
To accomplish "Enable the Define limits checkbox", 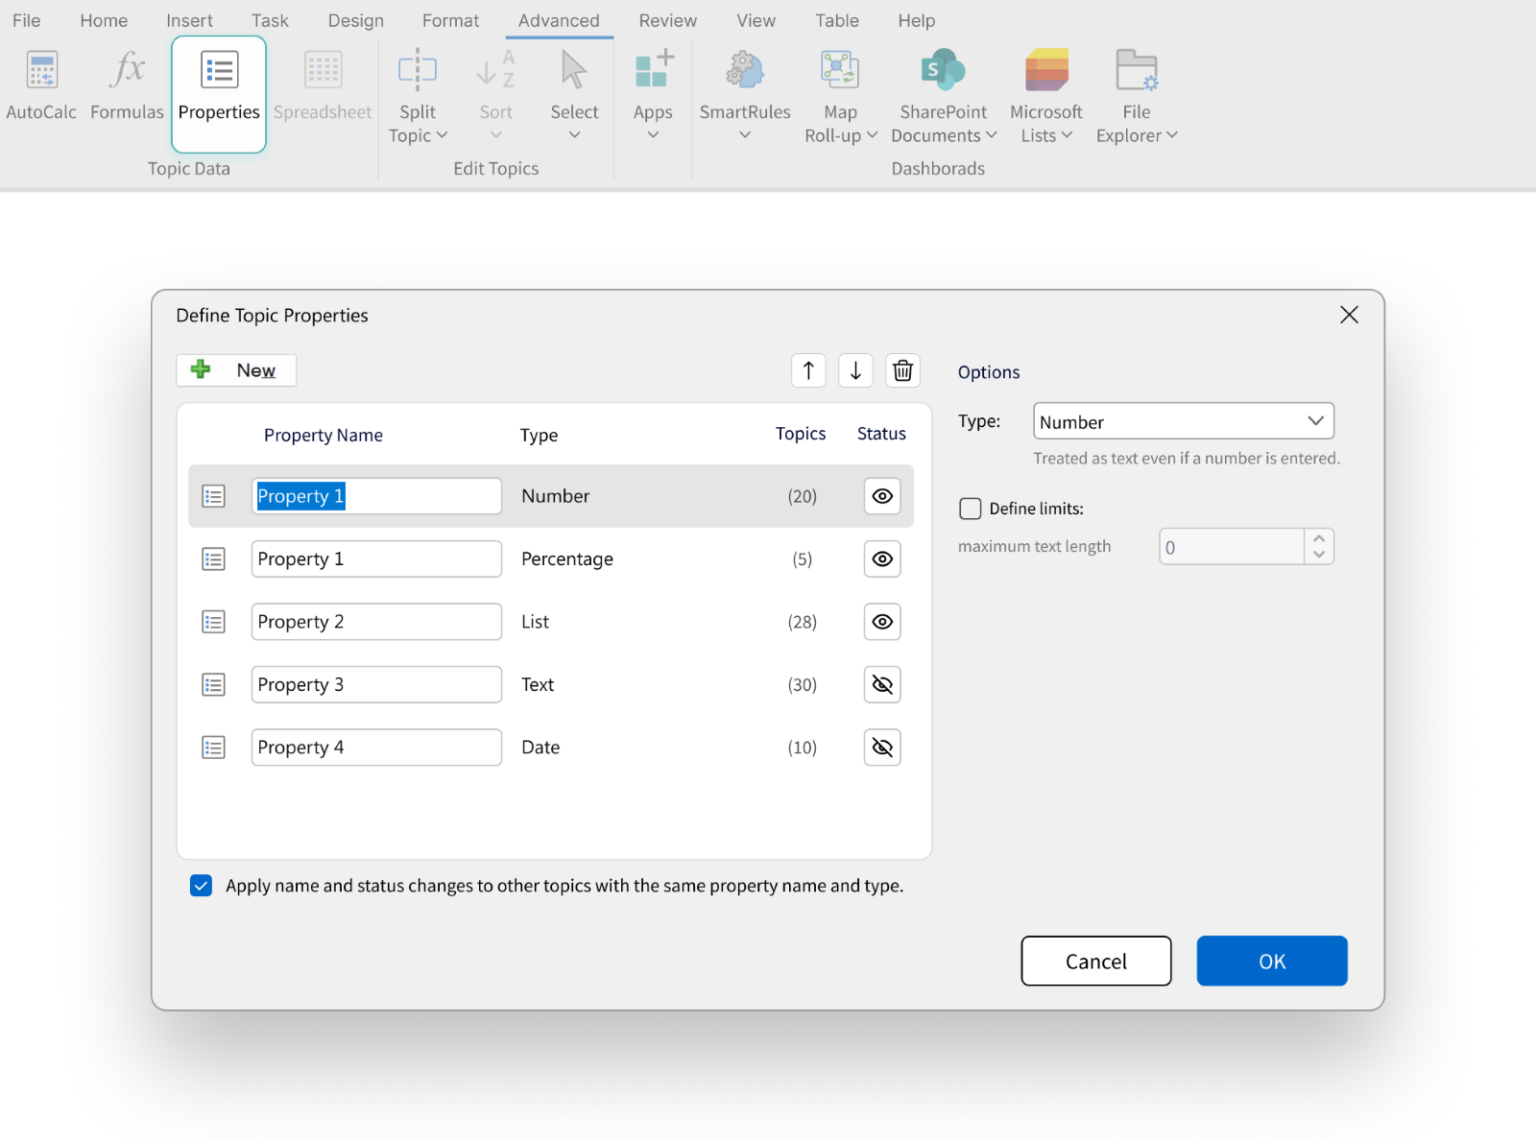I will [x=970, y=508].
